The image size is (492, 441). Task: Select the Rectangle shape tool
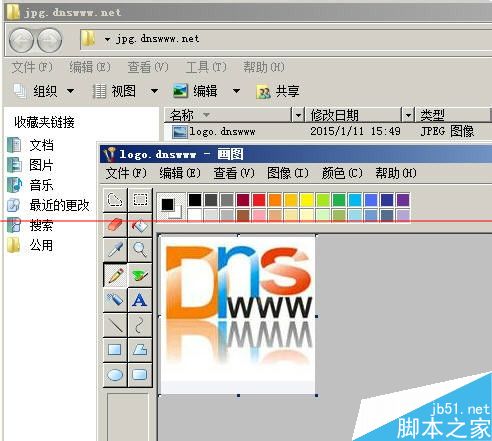point(115,350)
